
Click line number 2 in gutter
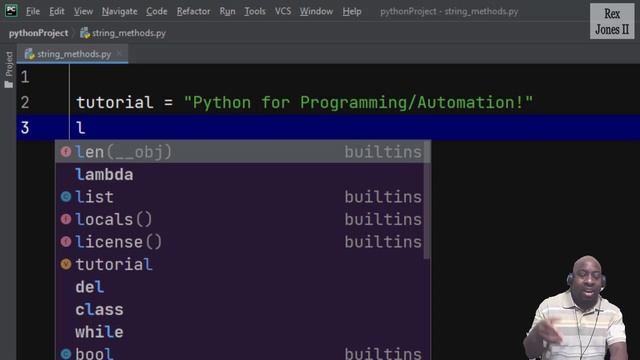coord(25,102)
